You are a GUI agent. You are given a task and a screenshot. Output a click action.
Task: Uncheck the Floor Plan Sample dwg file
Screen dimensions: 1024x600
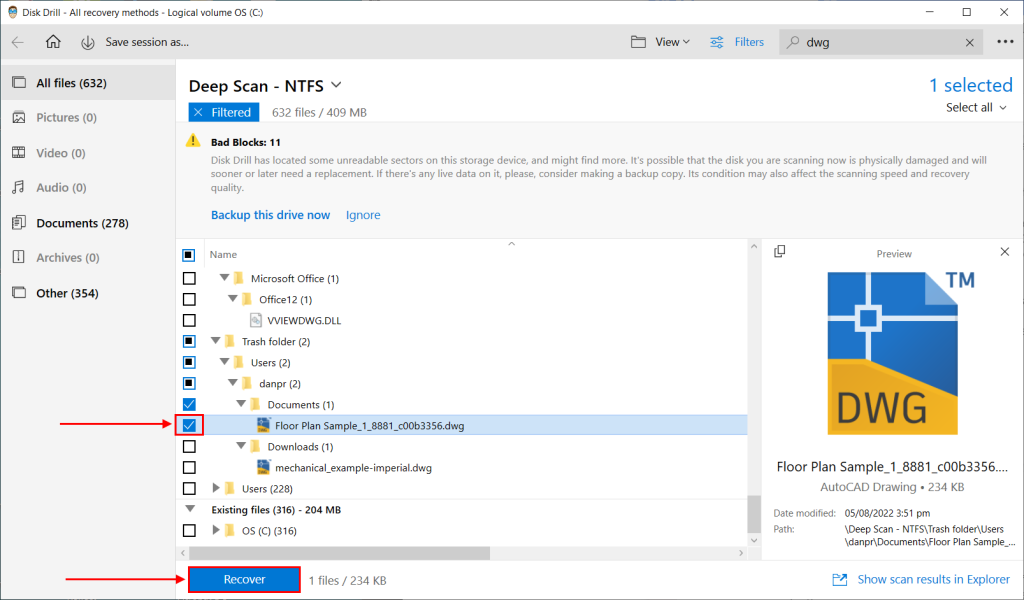click(189, 424)
